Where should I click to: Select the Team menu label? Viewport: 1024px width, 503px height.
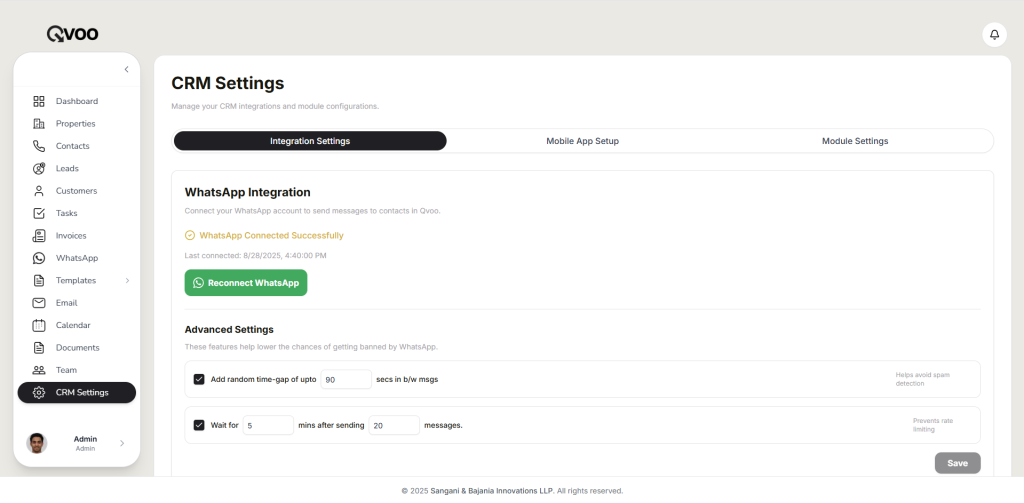coord(67,370)
